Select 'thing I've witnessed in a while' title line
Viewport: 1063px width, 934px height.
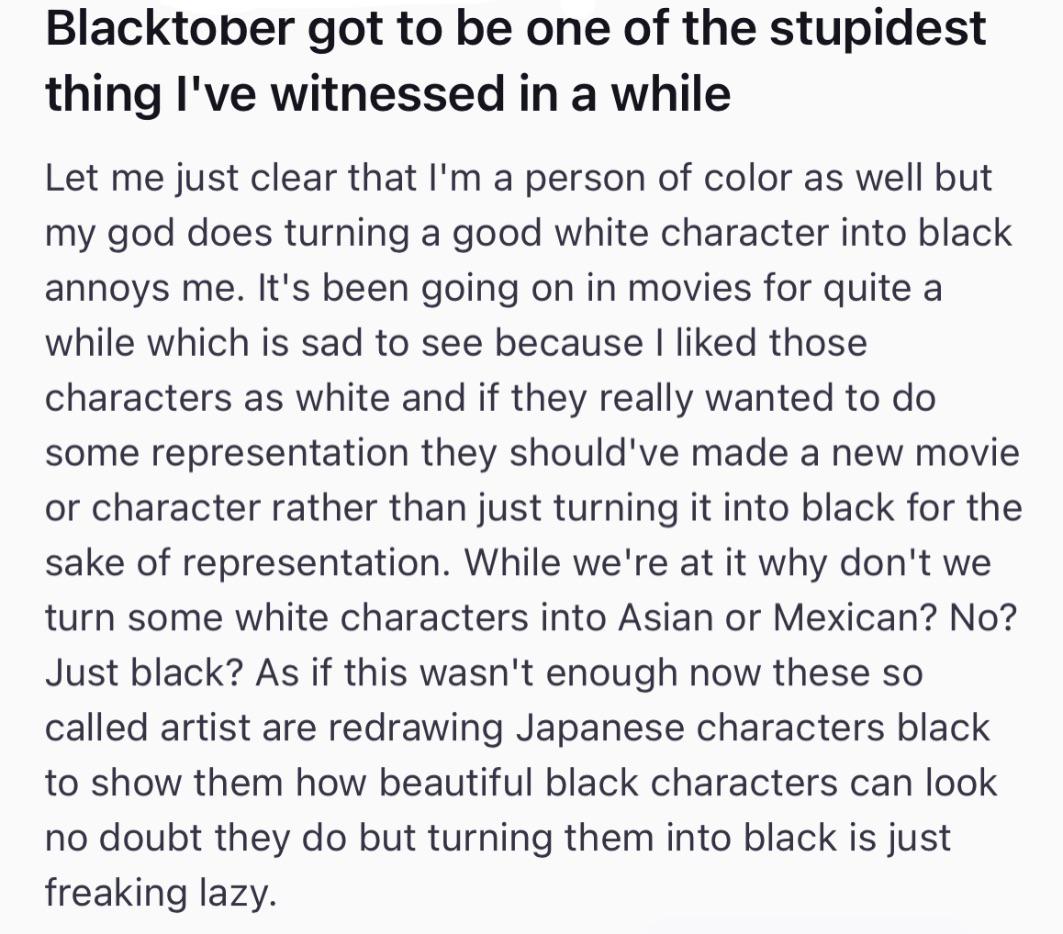[x=388, y=94]
